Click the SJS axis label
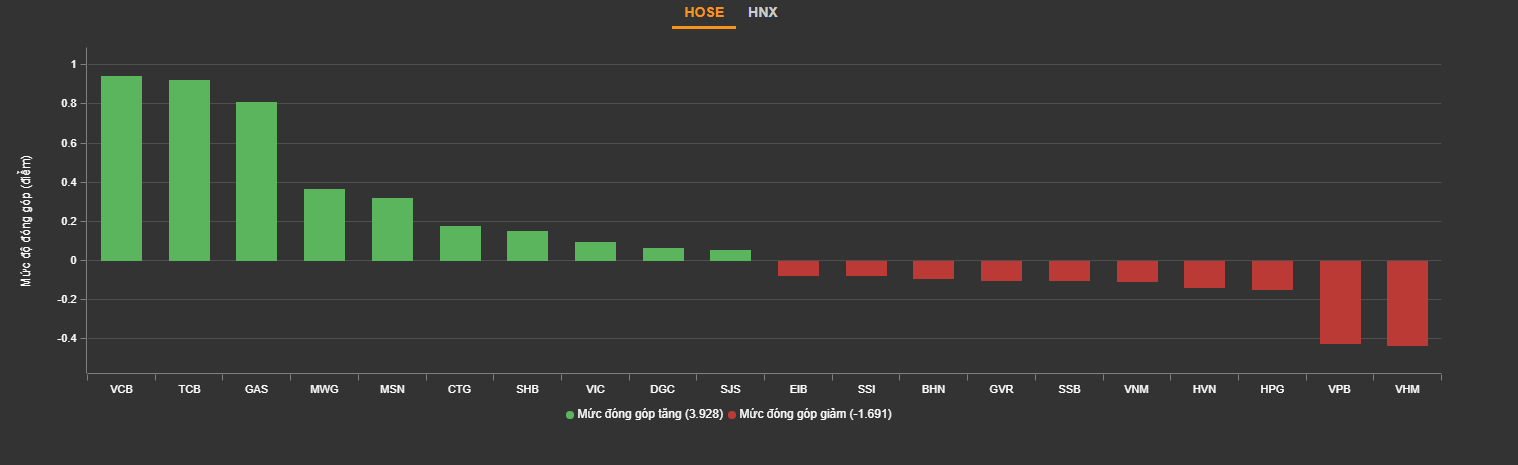The image size is (1518, 465). tap(730, 389)
